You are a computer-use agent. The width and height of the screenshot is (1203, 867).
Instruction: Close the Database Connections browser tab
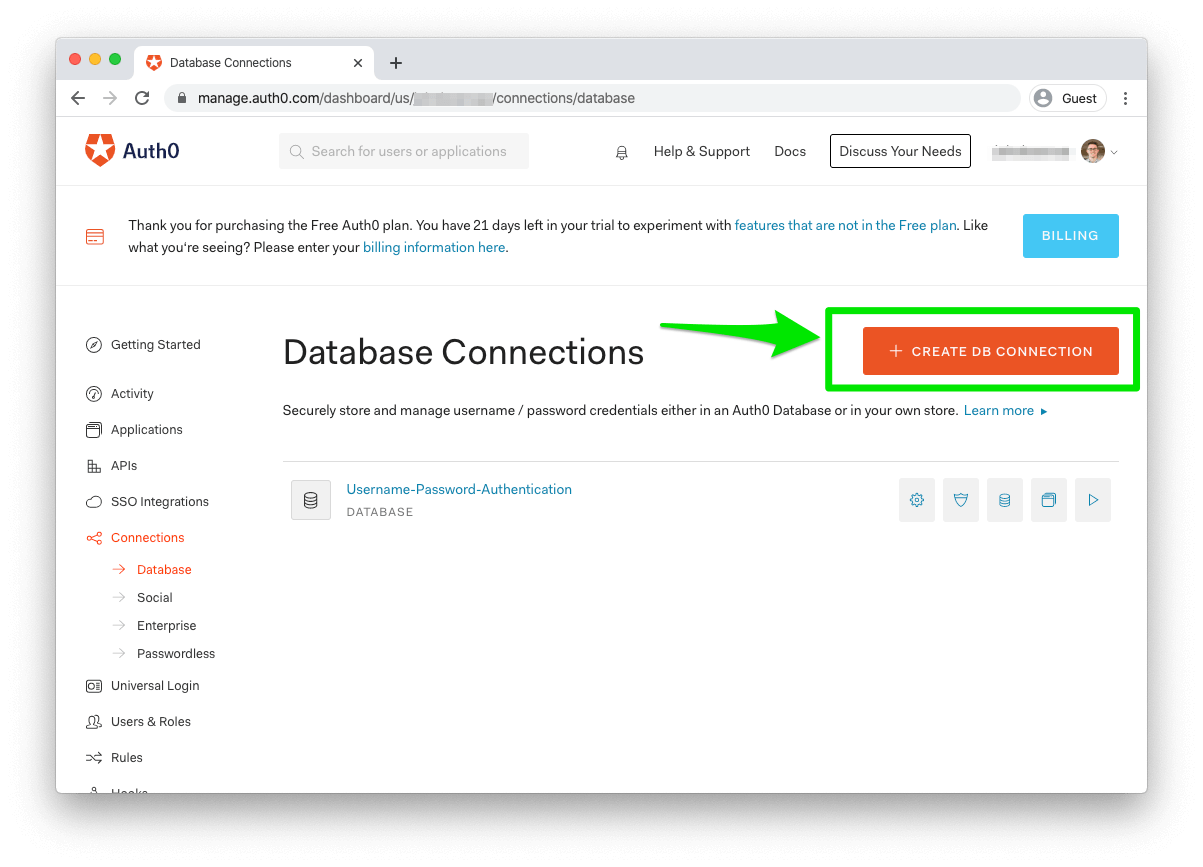[358, 63]
